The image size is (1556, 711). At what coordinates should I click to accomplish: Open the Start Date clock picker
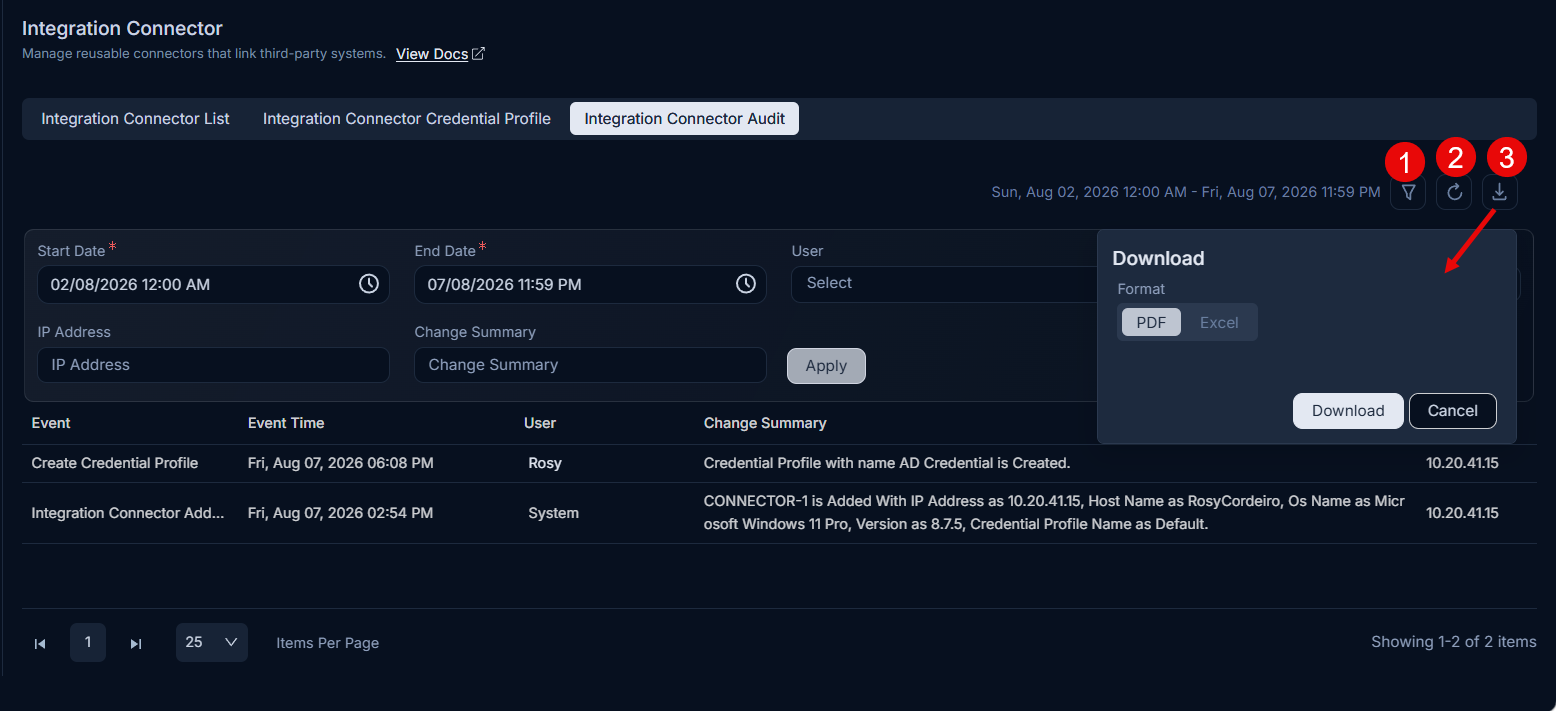click(369, 284)
